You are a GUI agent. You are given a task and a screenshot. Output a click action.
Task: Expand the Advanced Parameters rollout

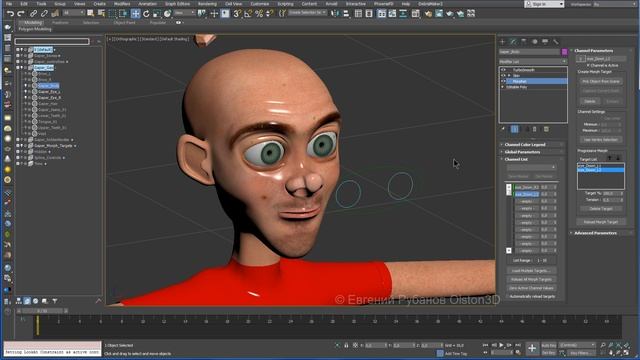602,233
